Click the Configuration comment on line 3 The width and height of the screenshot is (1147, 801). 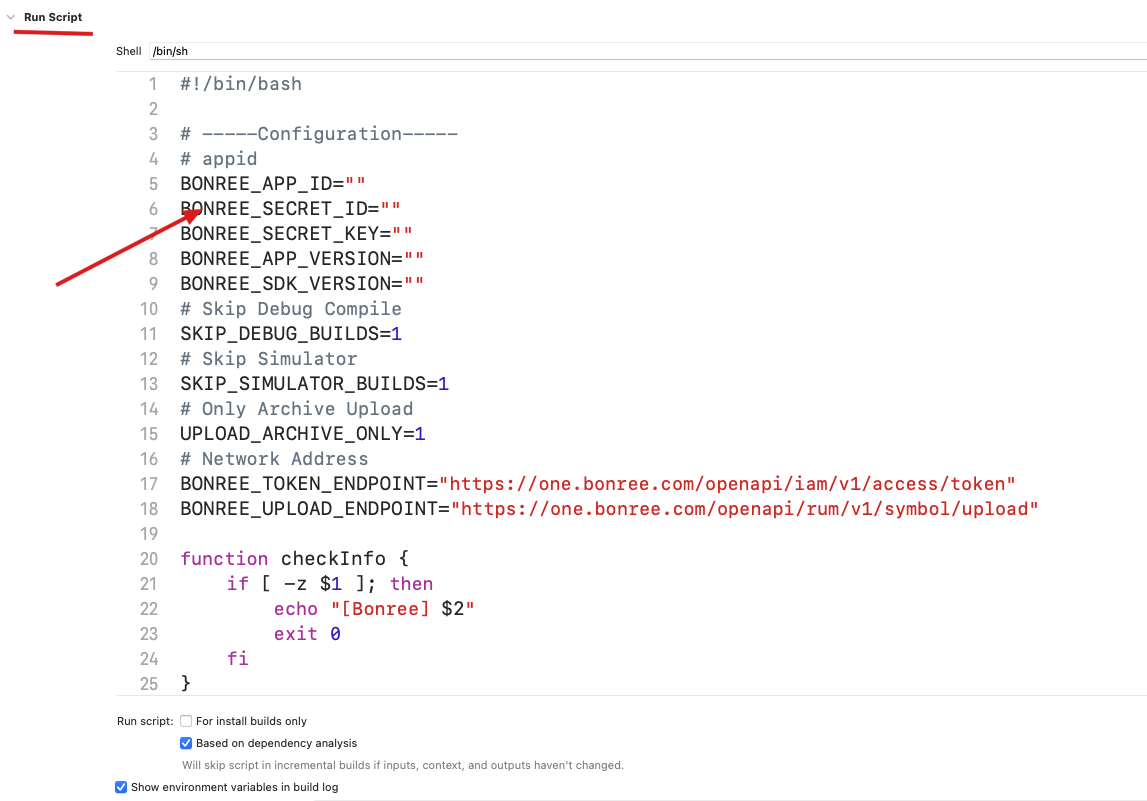coord(318,133)
